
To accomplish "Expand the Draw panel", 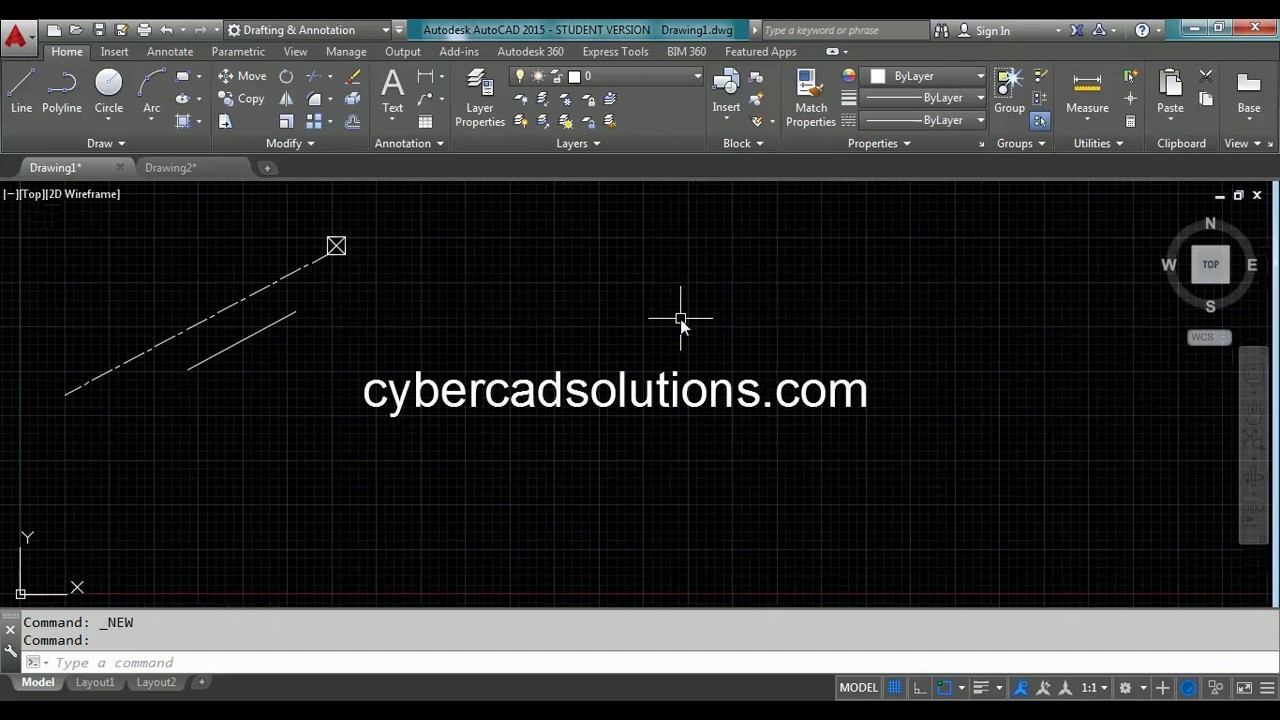I will 106,143.
